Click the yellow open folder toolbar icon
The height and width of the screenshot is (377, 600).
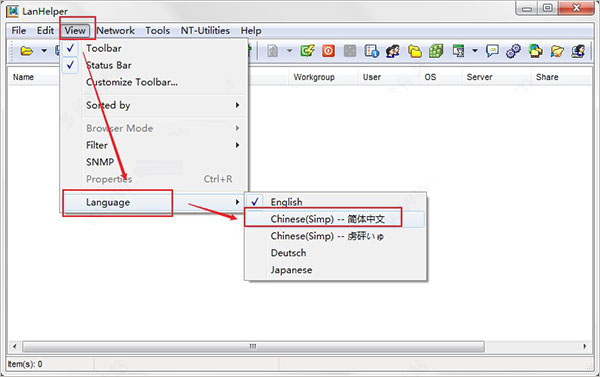[26, 51]
